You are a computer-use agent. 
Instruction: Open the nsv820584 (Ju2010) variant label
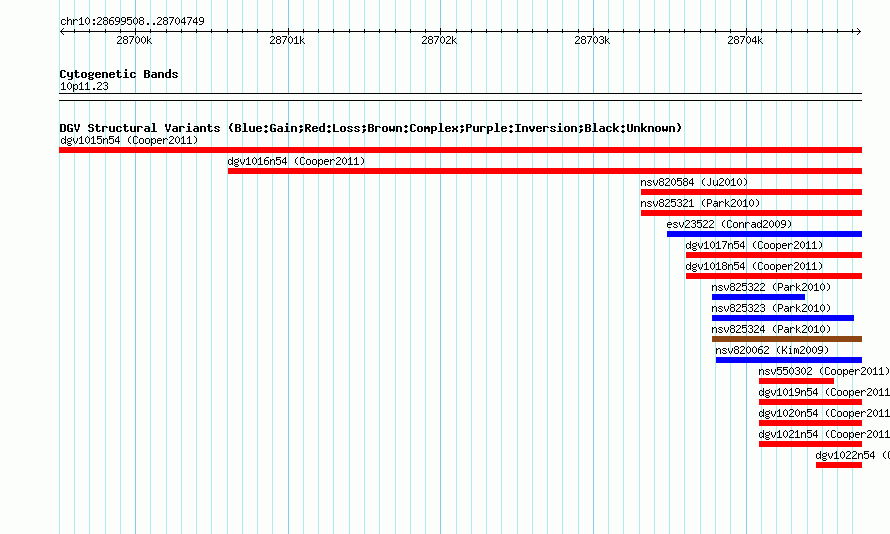coord(694,182)
